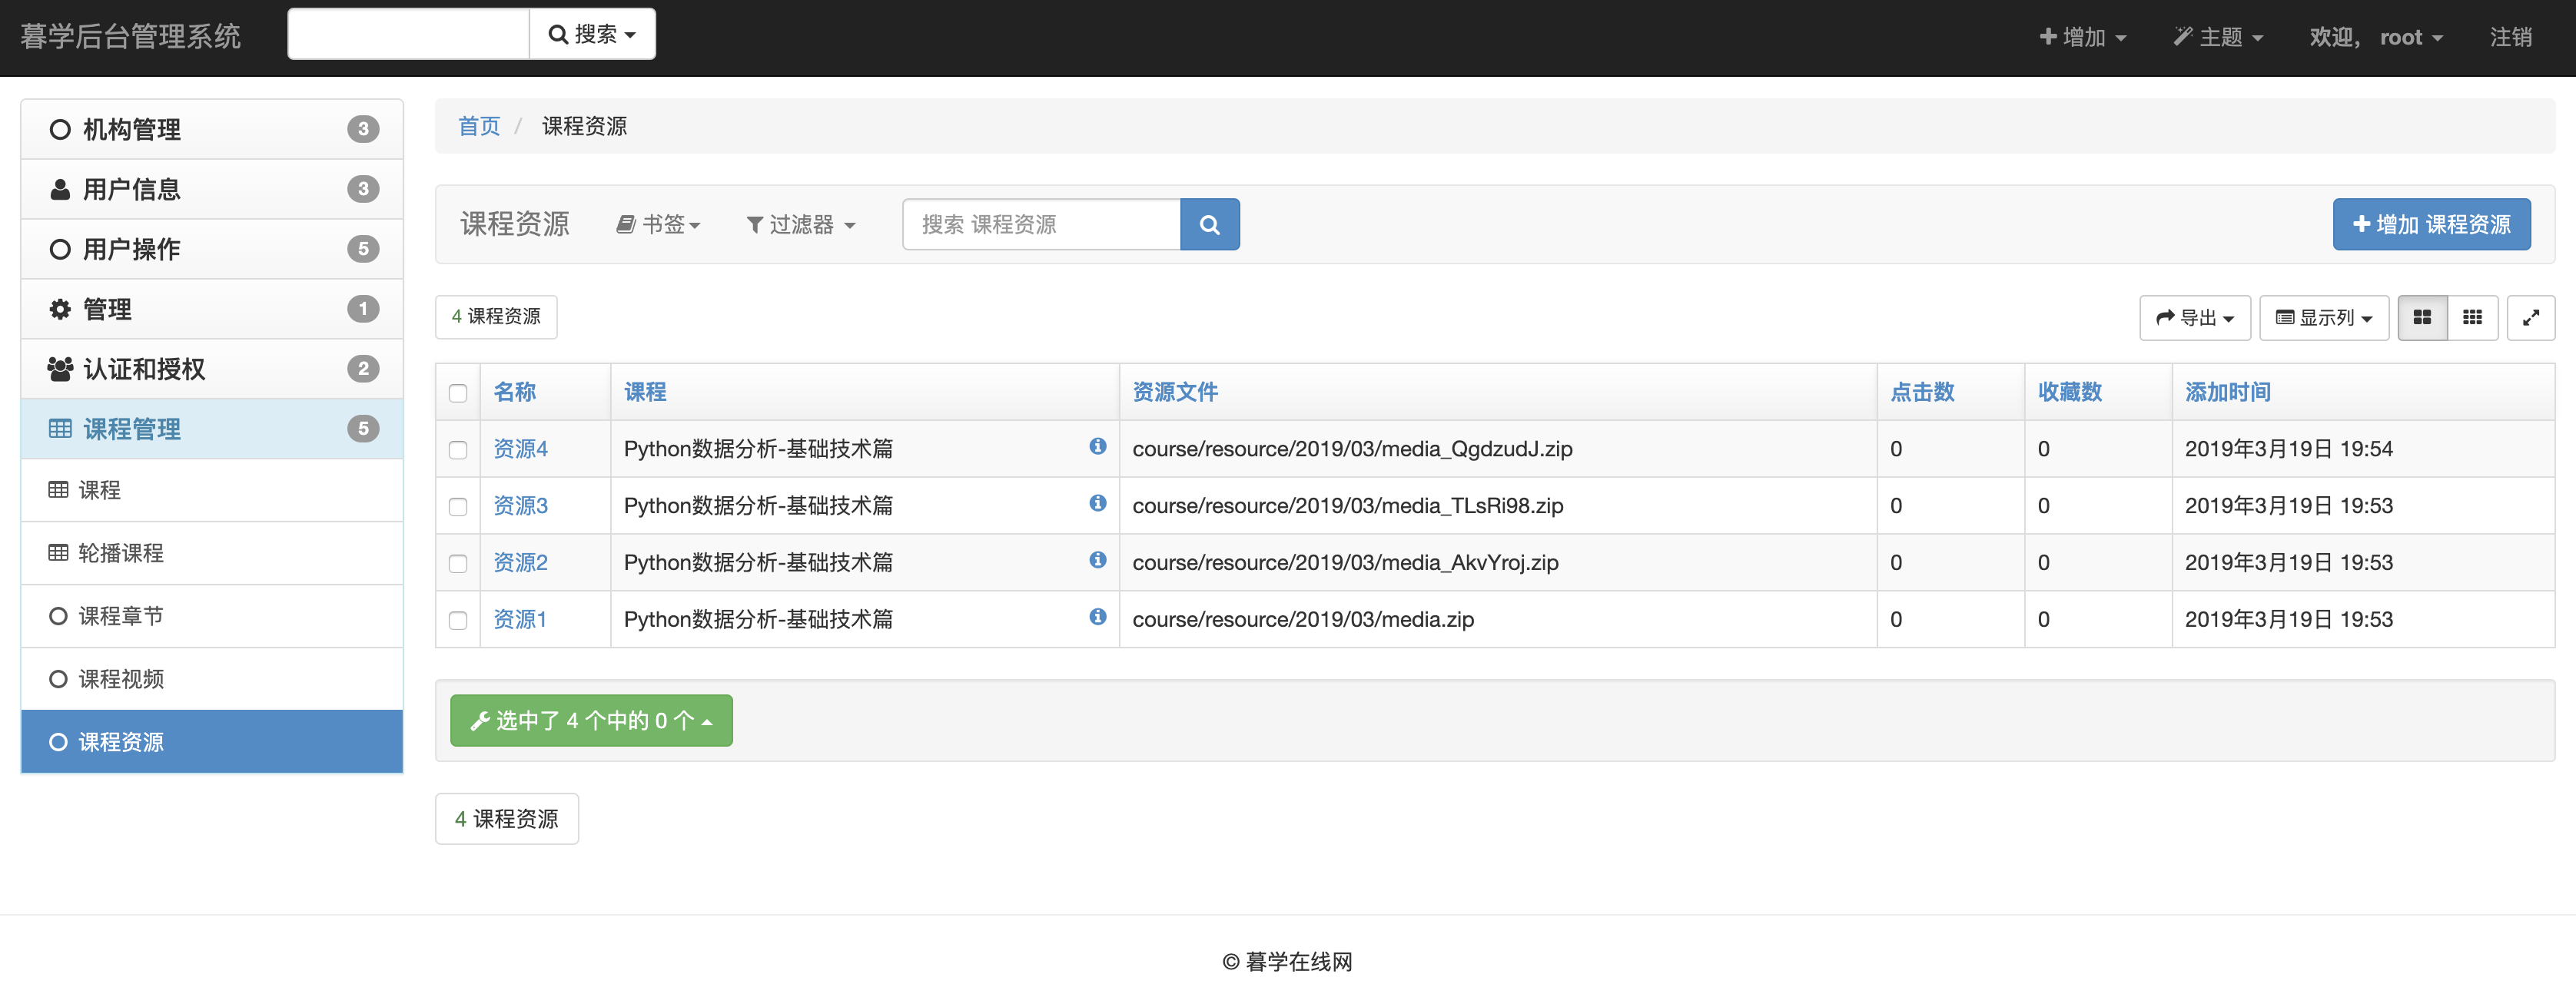
Task: Switch to the thumbnail grid layout icon
Action: pos(2421,318)
